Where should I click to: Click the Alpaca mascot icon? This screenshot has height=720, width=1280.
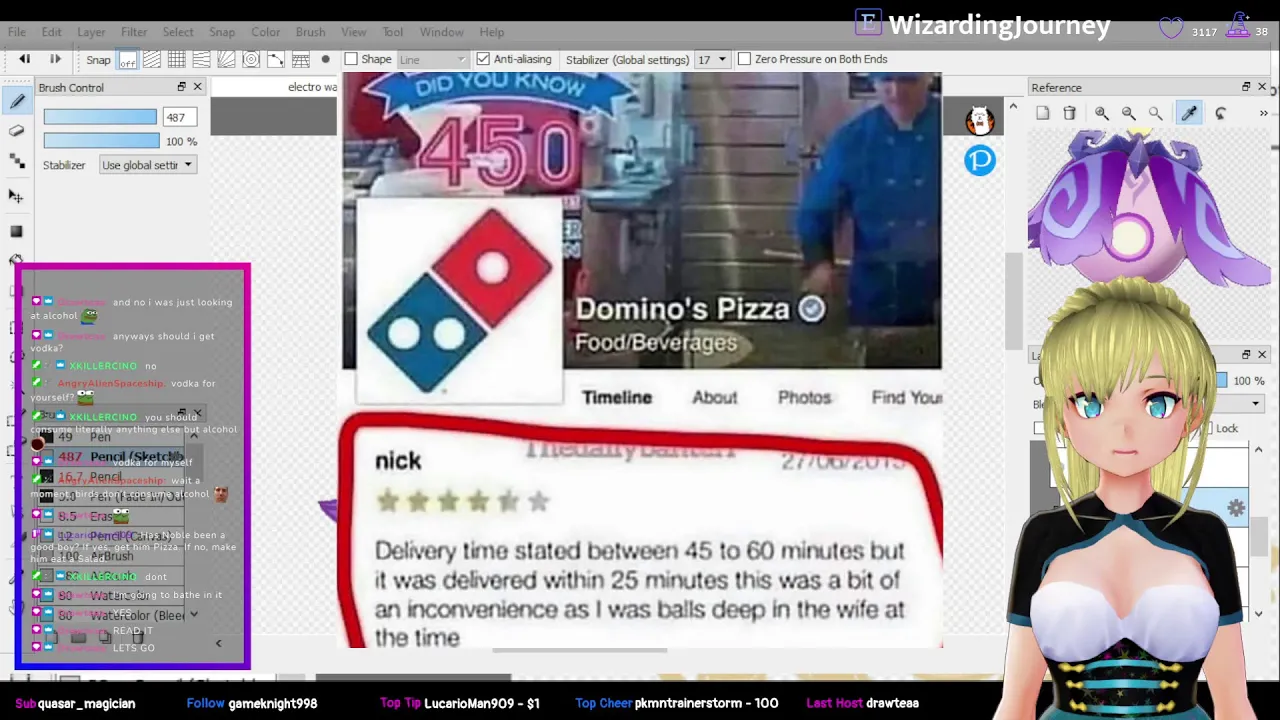[980, 121]
